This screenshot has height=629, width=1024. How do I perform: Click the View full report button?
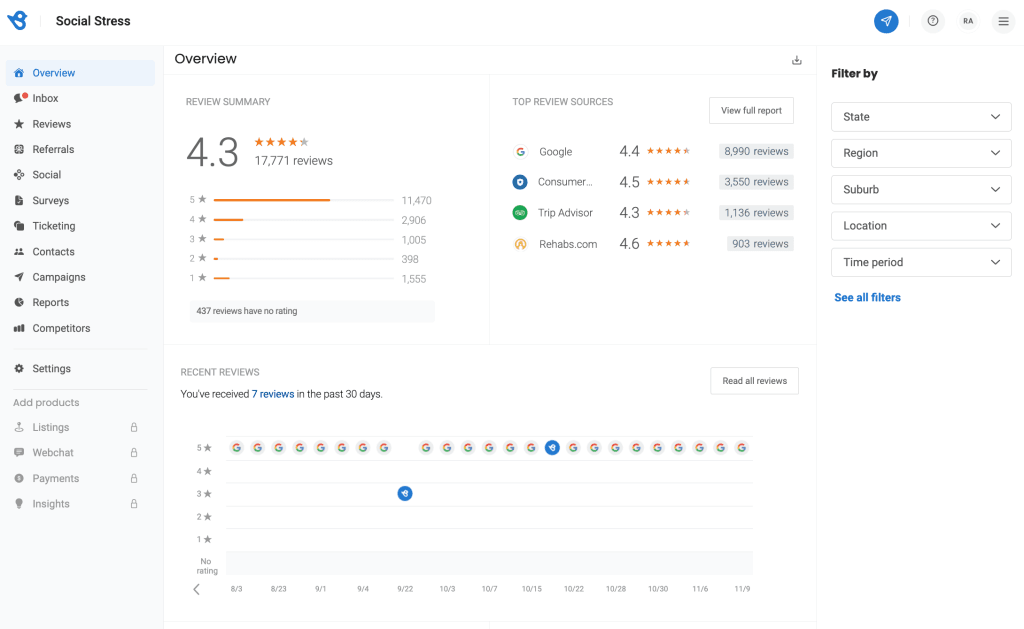751,110
